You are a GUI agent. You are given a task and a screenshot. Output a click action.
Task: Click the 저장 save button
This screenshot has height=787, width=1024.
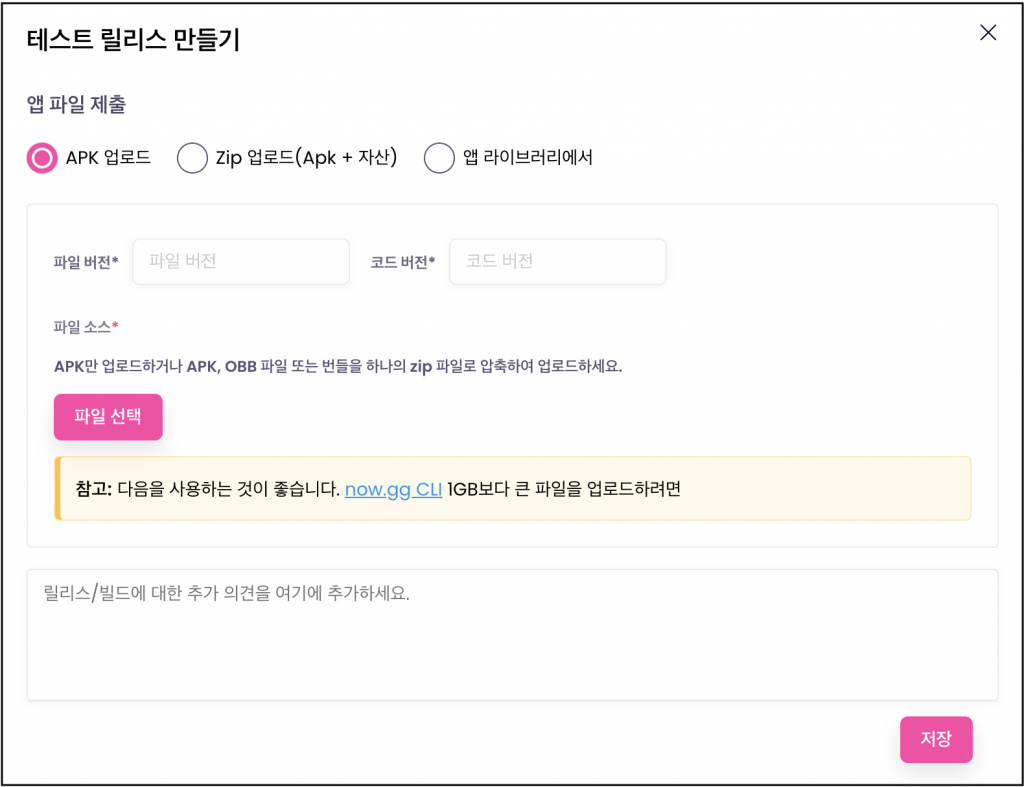point(936,739)
